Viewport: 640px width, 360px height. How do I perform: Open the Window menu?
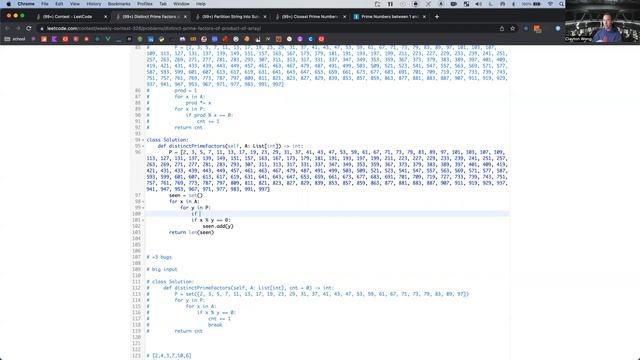click(x=181, y=4)
